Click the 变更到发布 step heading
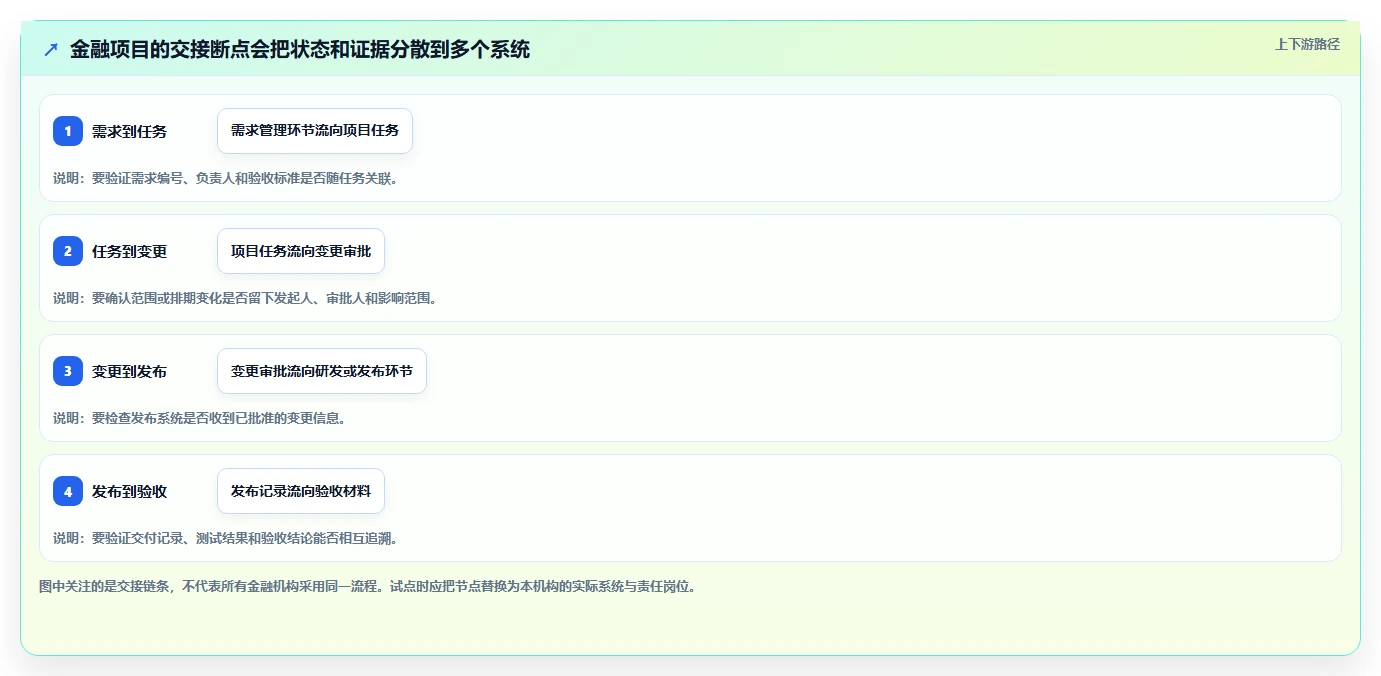This screenshot has height=676, width=1381. (x=130, y=371)
